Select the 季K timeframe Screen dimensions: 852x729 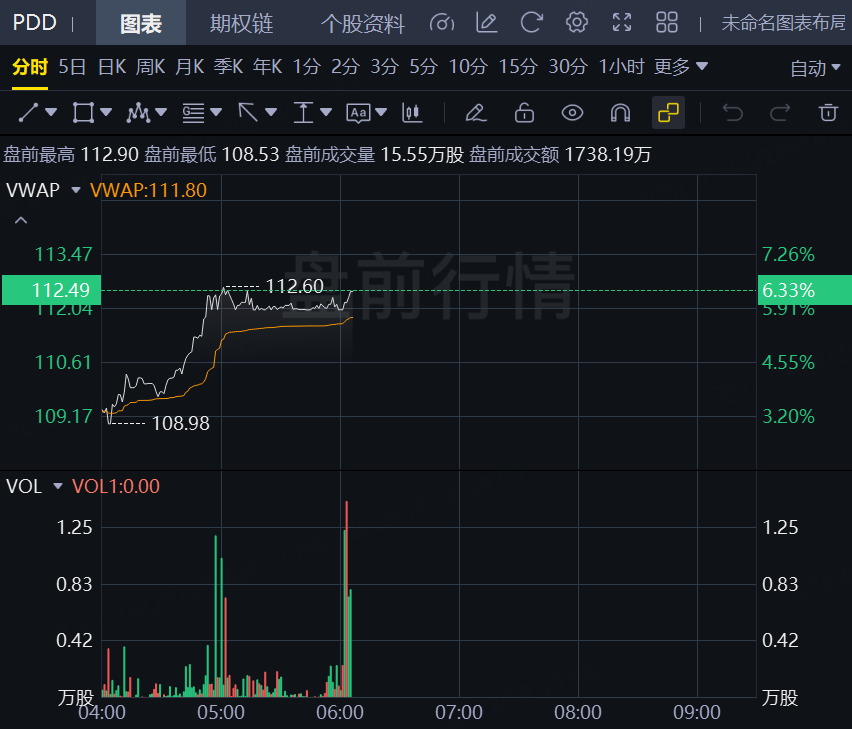click(228, 67)
